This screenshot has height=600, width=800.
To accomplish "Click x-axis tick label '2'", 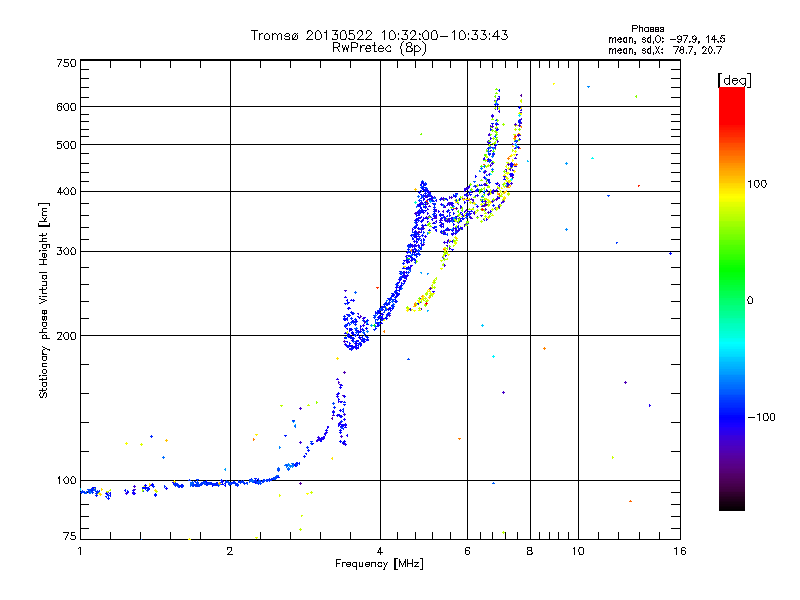I will (230, 551).
